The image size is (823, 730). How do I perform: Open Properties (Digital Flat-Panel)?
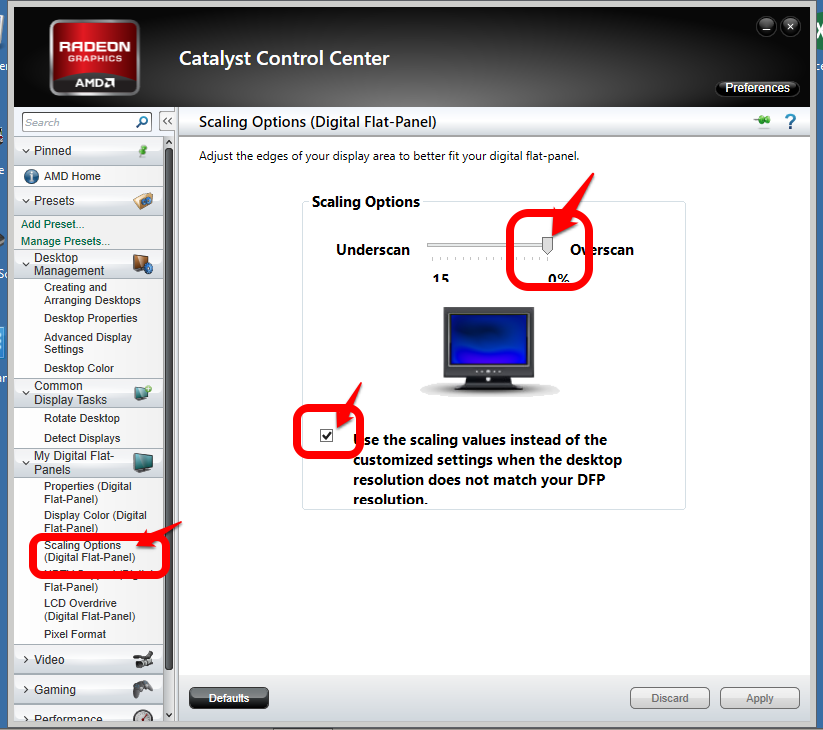point(88,493)
